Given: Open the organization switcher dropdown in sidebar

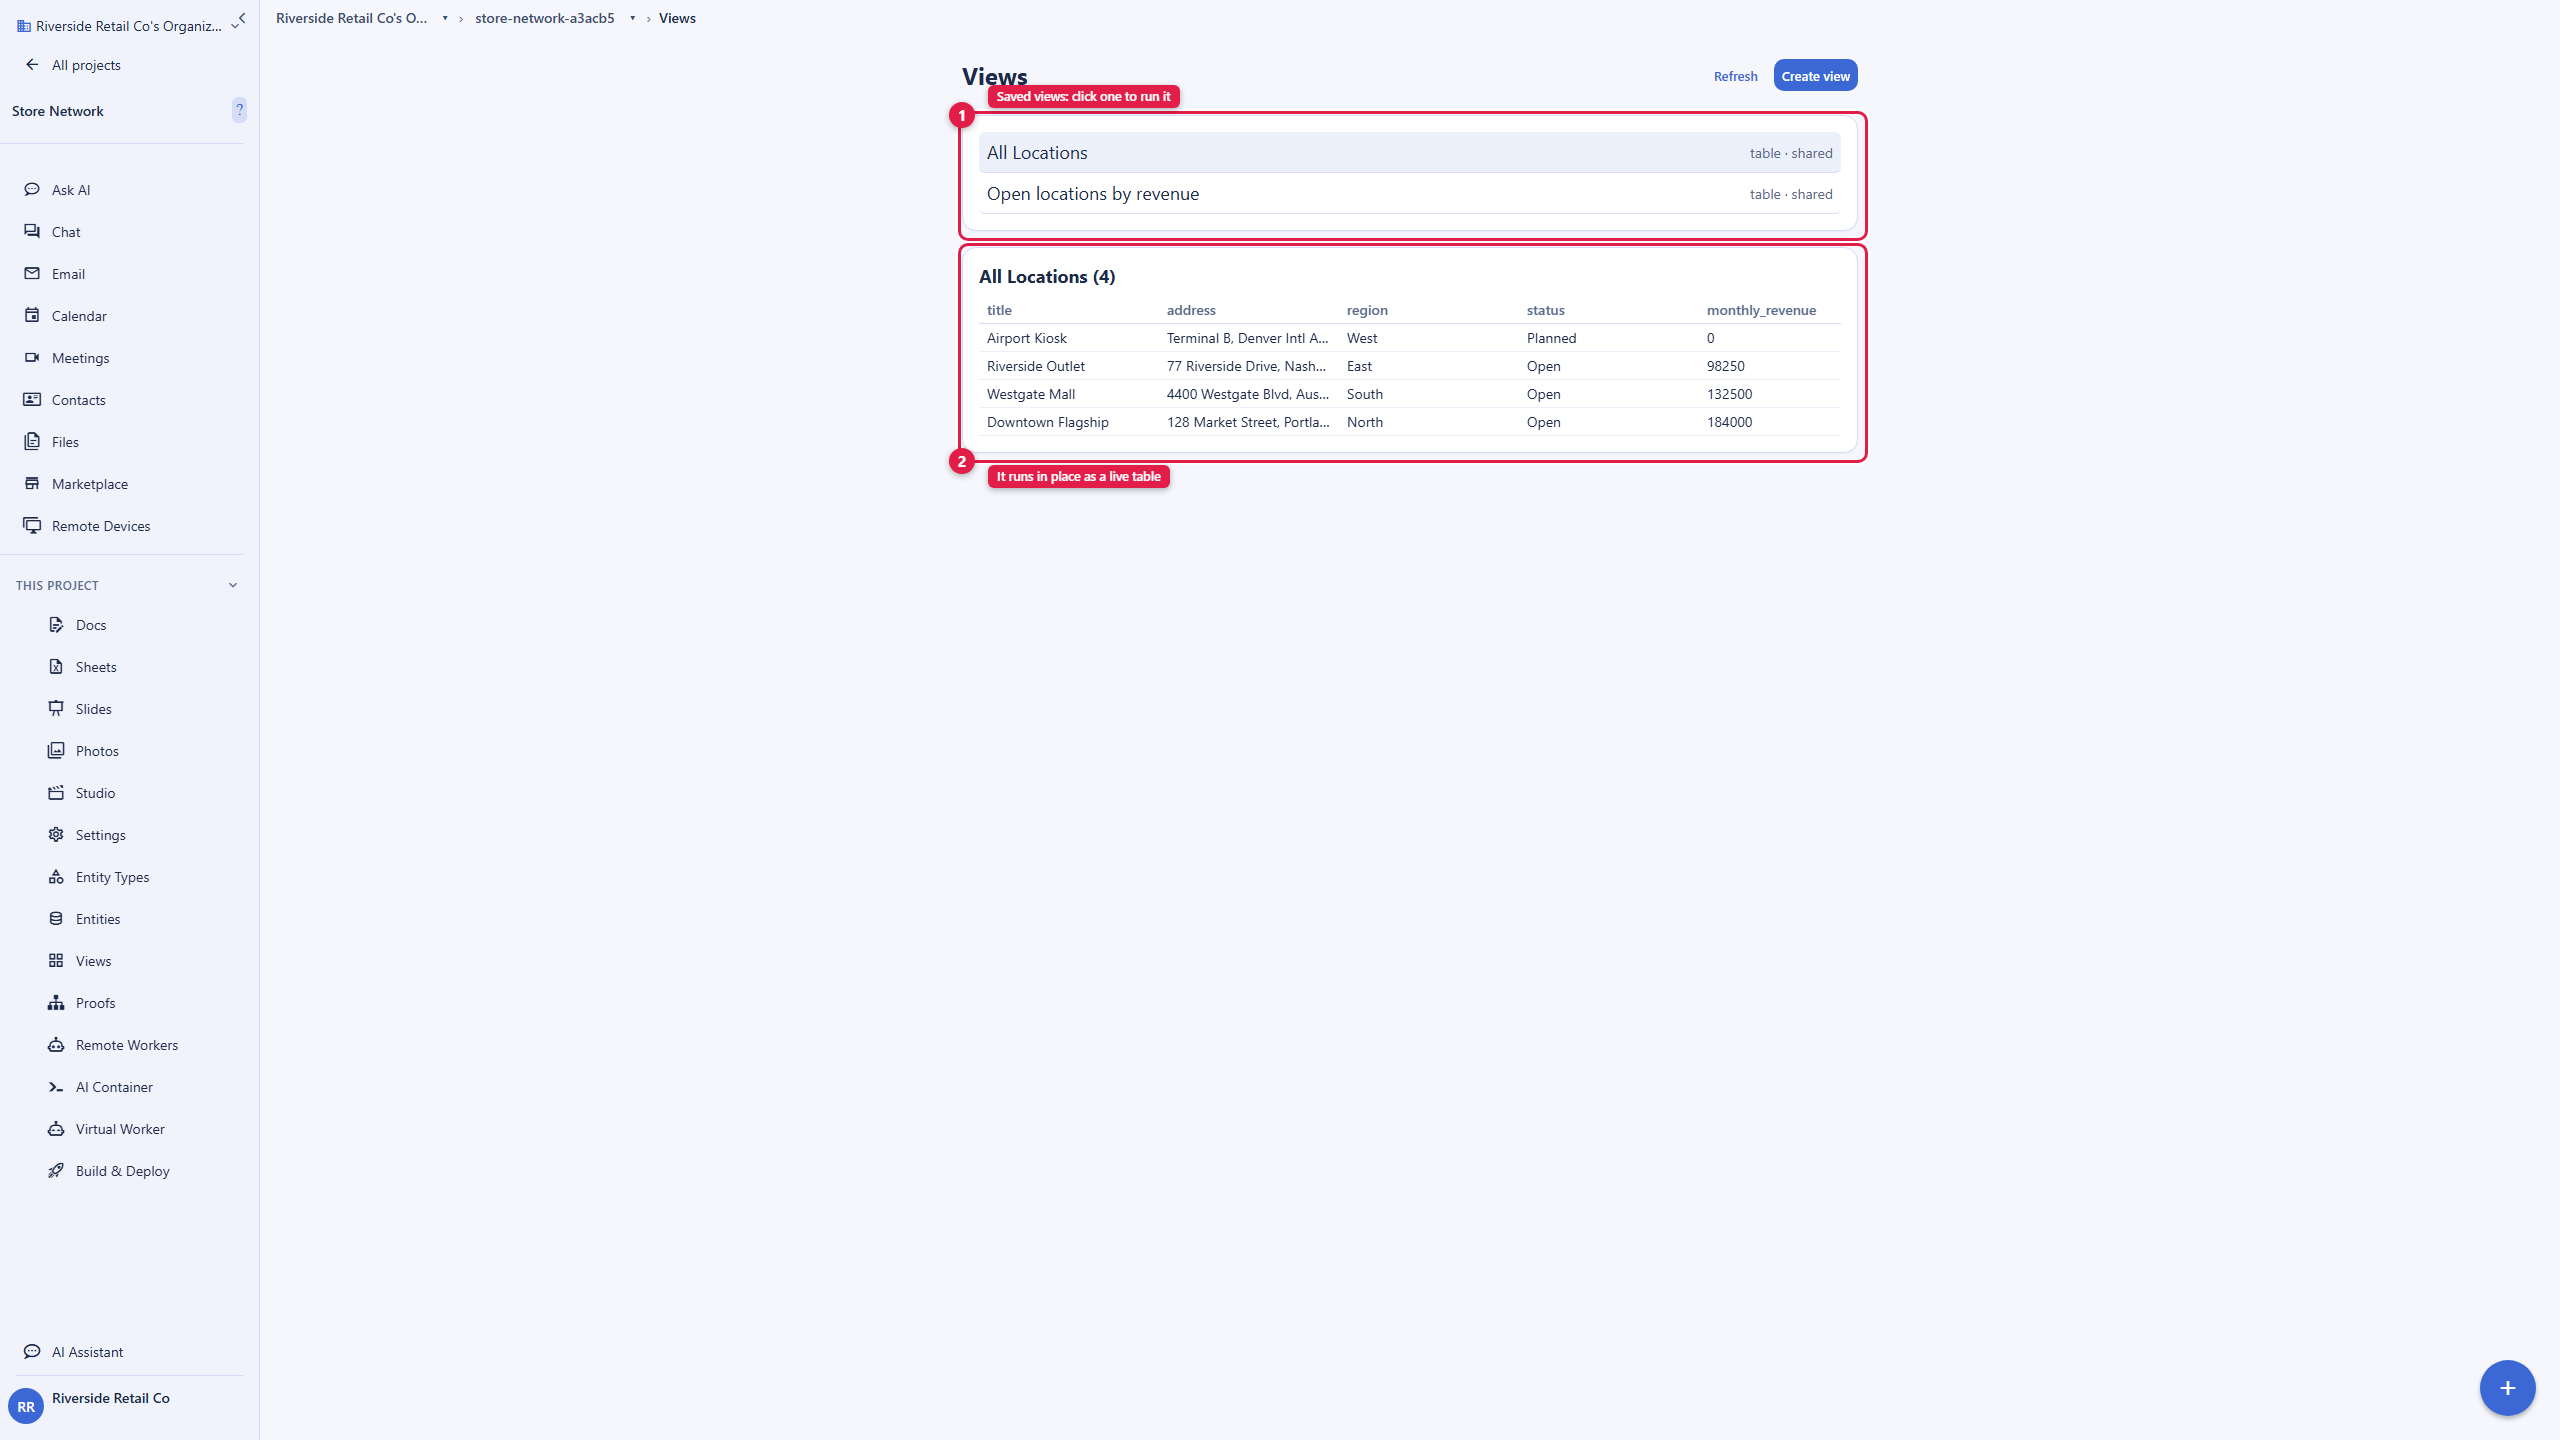Looking at the screenshot, I should pos(128,26).
